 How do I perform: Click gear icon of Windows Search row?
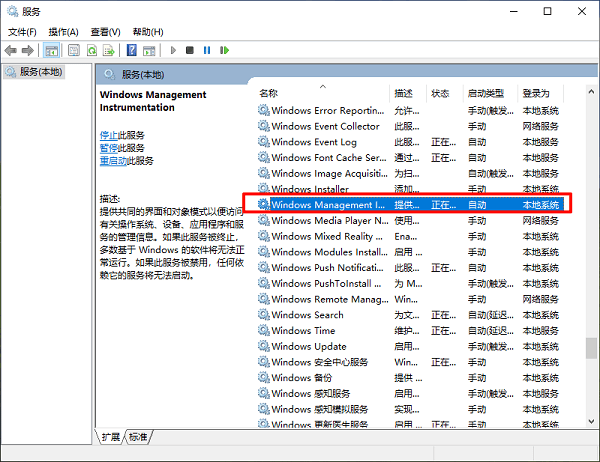264,315
